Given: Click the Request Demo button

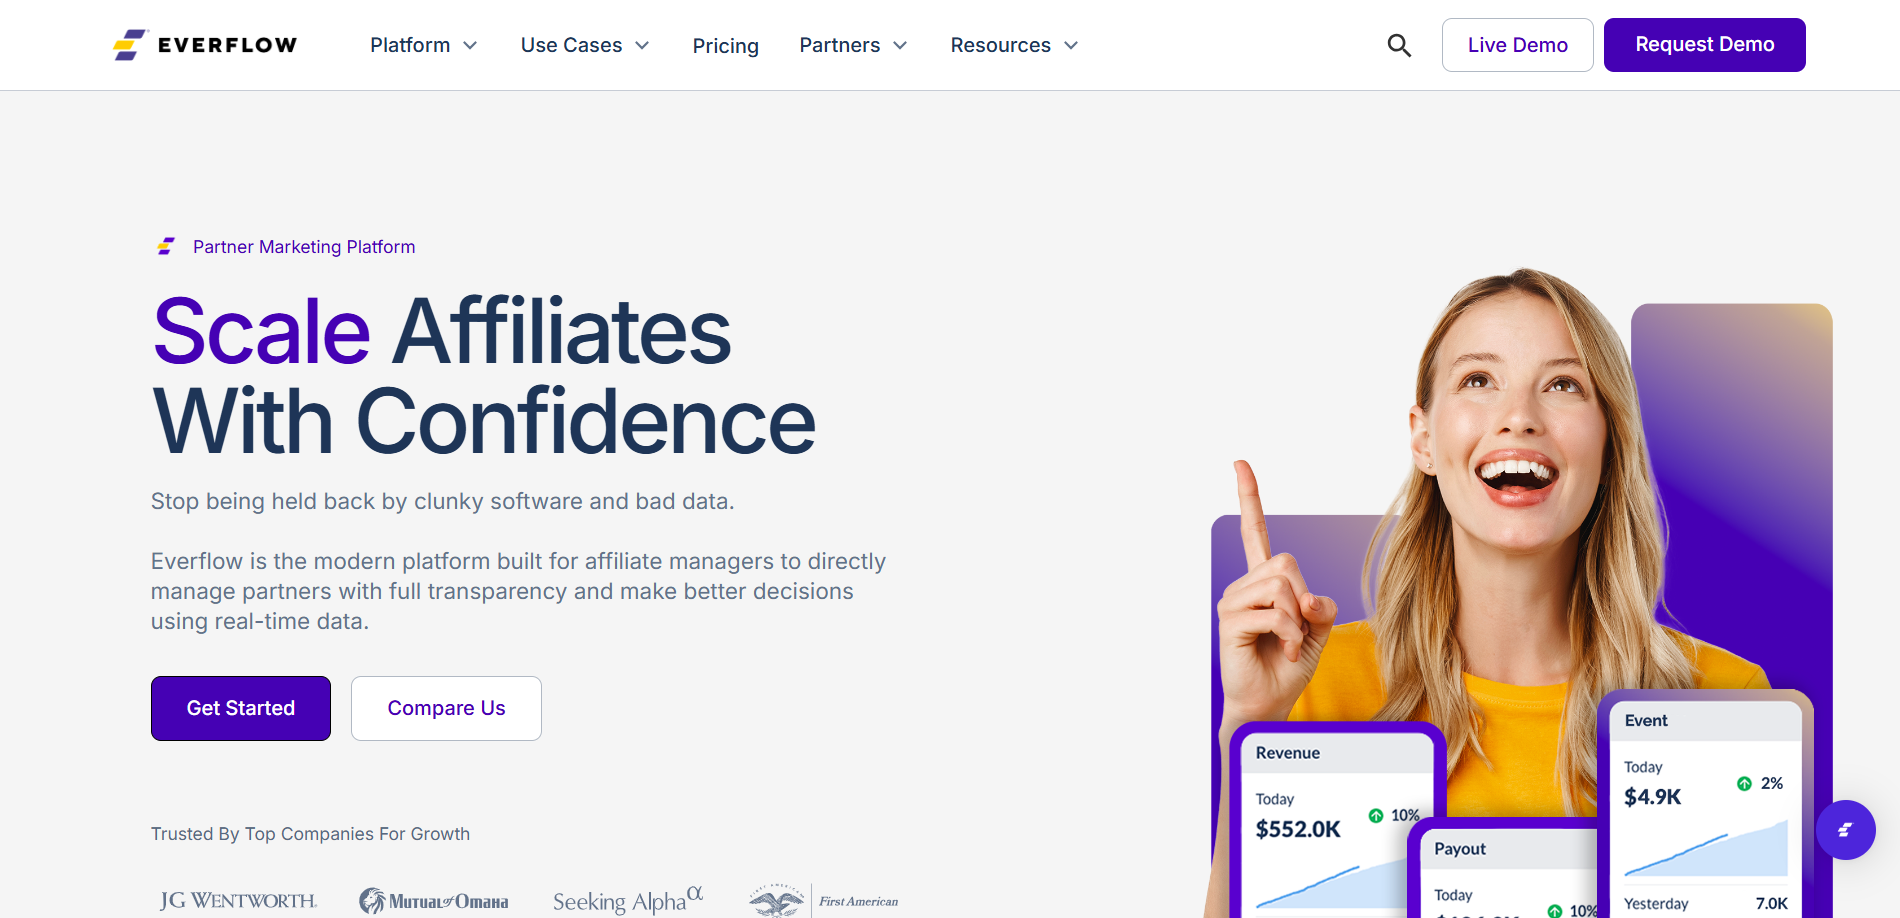Looking at the screenshot, I should click(x=1705, y=45).
